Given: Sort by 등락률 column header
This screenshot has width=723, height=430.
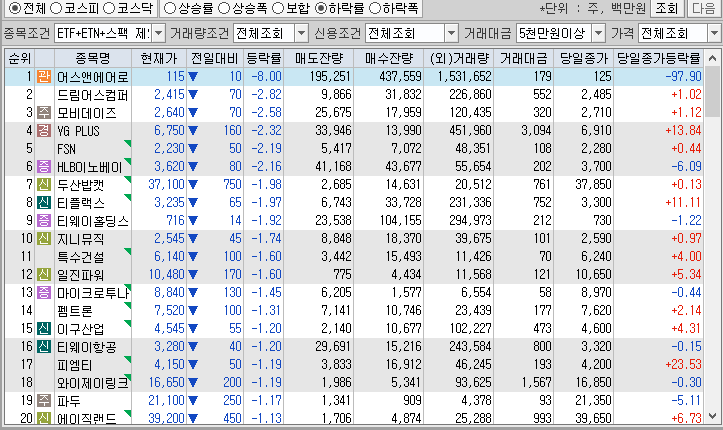Looking at the screenshot, I should pyautogui.click(x=263, y=58).
